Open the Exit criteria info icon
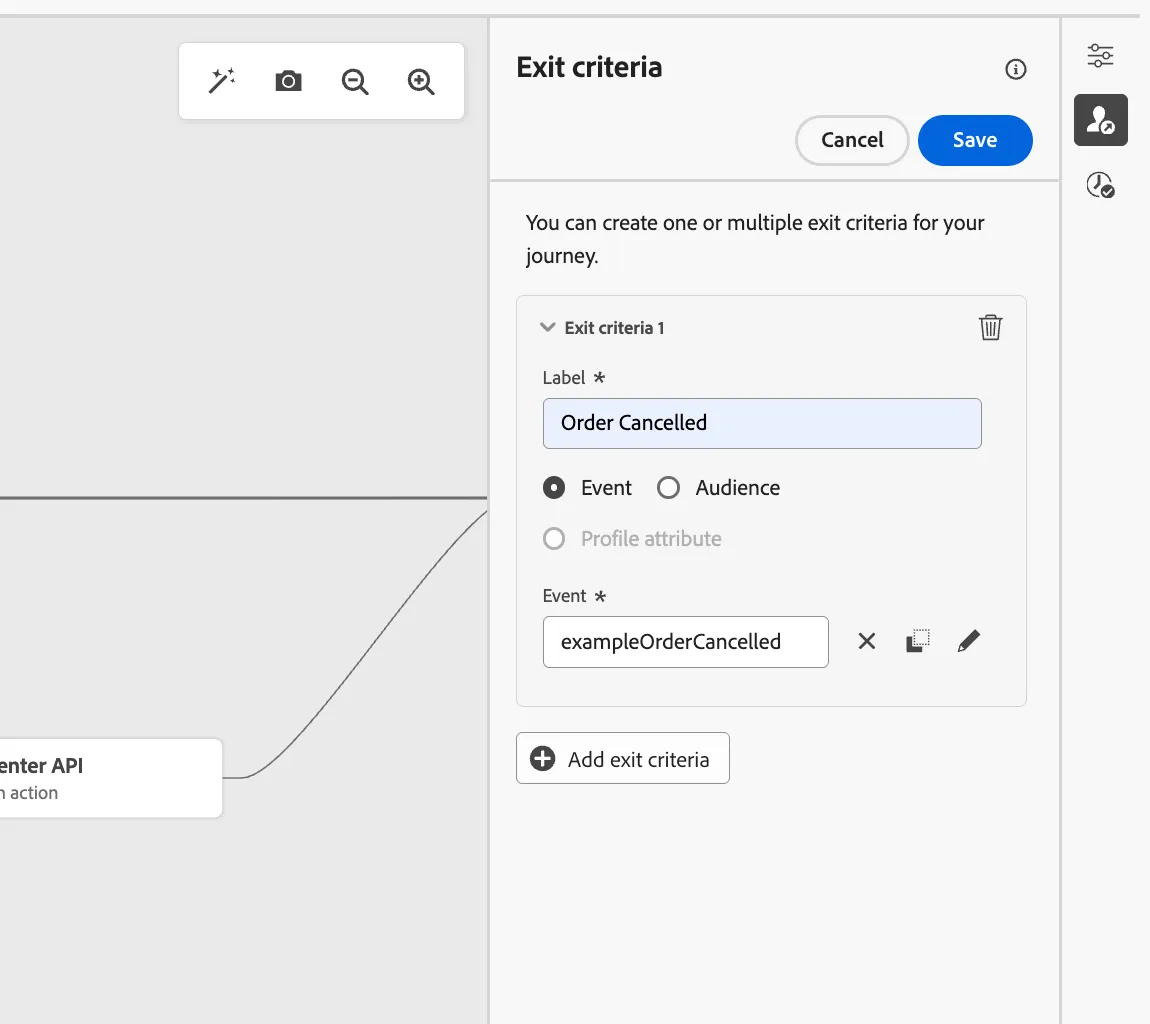Viewport: 1150px width, 1024px height. coord(1015,69)
